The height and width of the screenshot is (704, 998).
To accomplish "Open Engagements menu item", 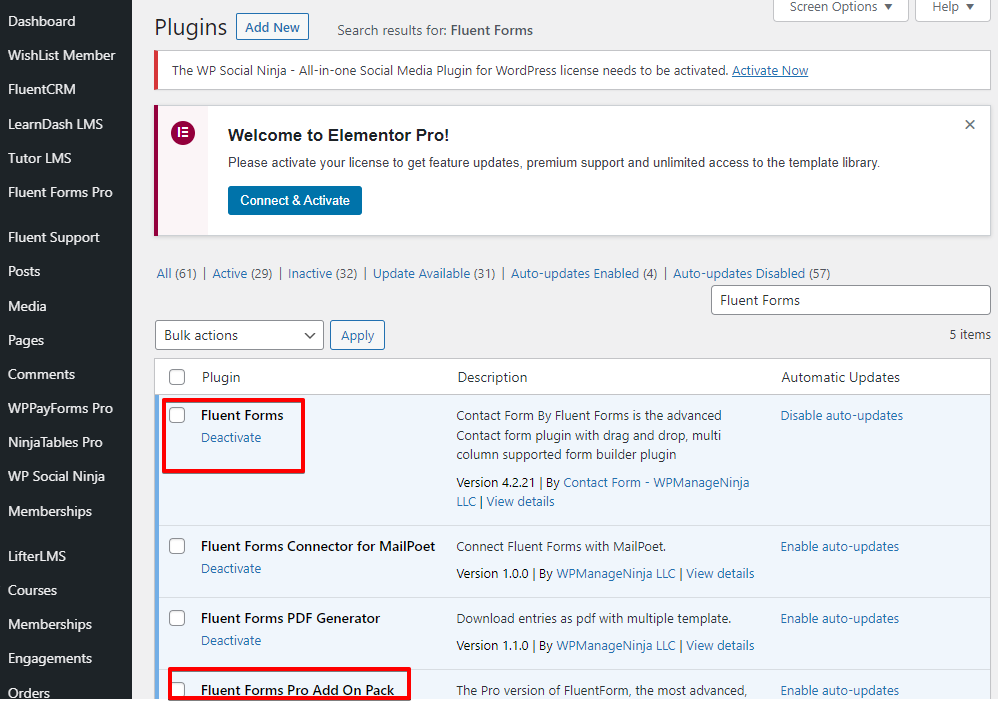I will click(x=50, y=659).
